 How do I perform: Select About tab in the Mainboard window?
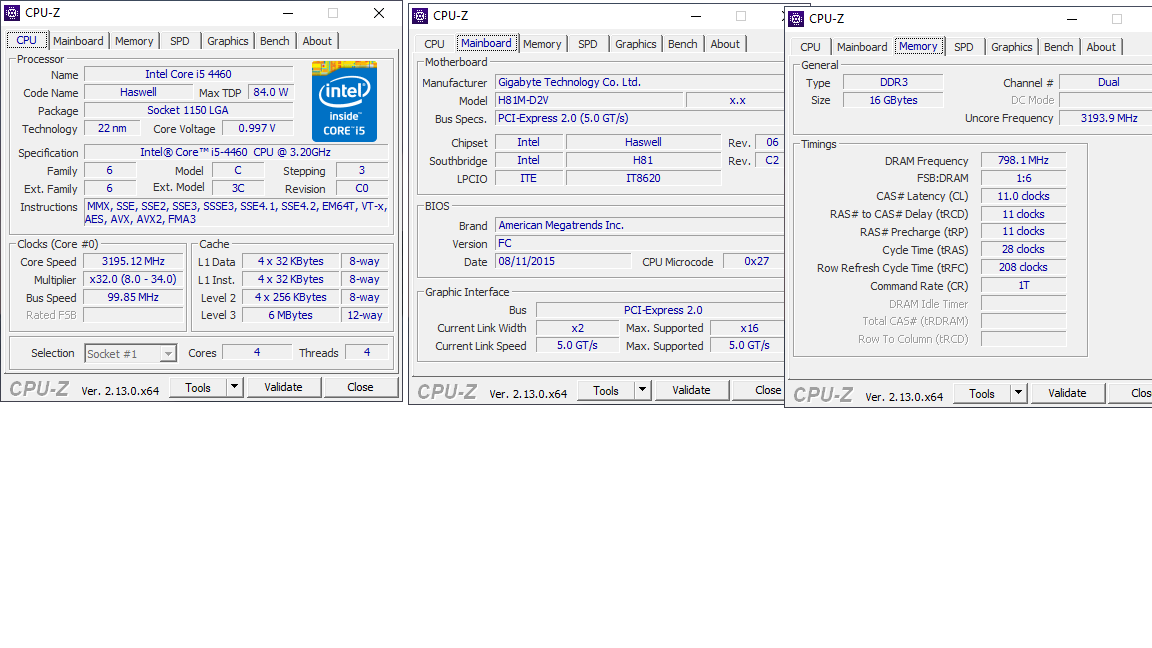tap(725, 44)
